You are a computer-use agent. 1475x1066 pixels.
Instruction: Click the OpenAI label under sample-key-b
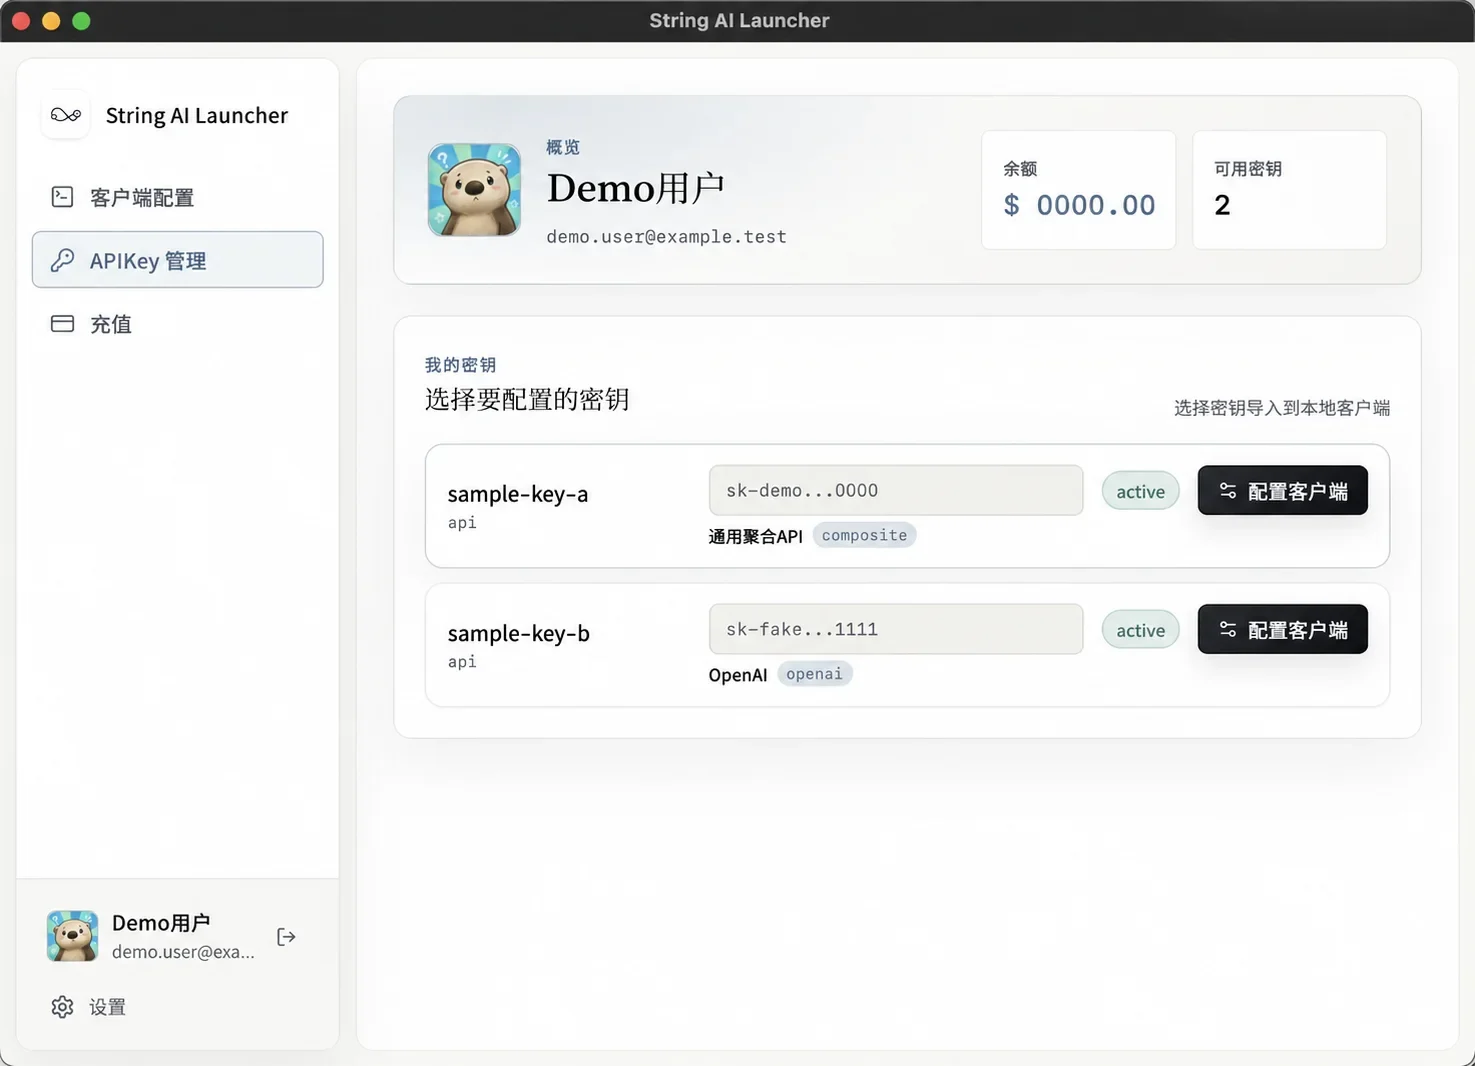738,675
